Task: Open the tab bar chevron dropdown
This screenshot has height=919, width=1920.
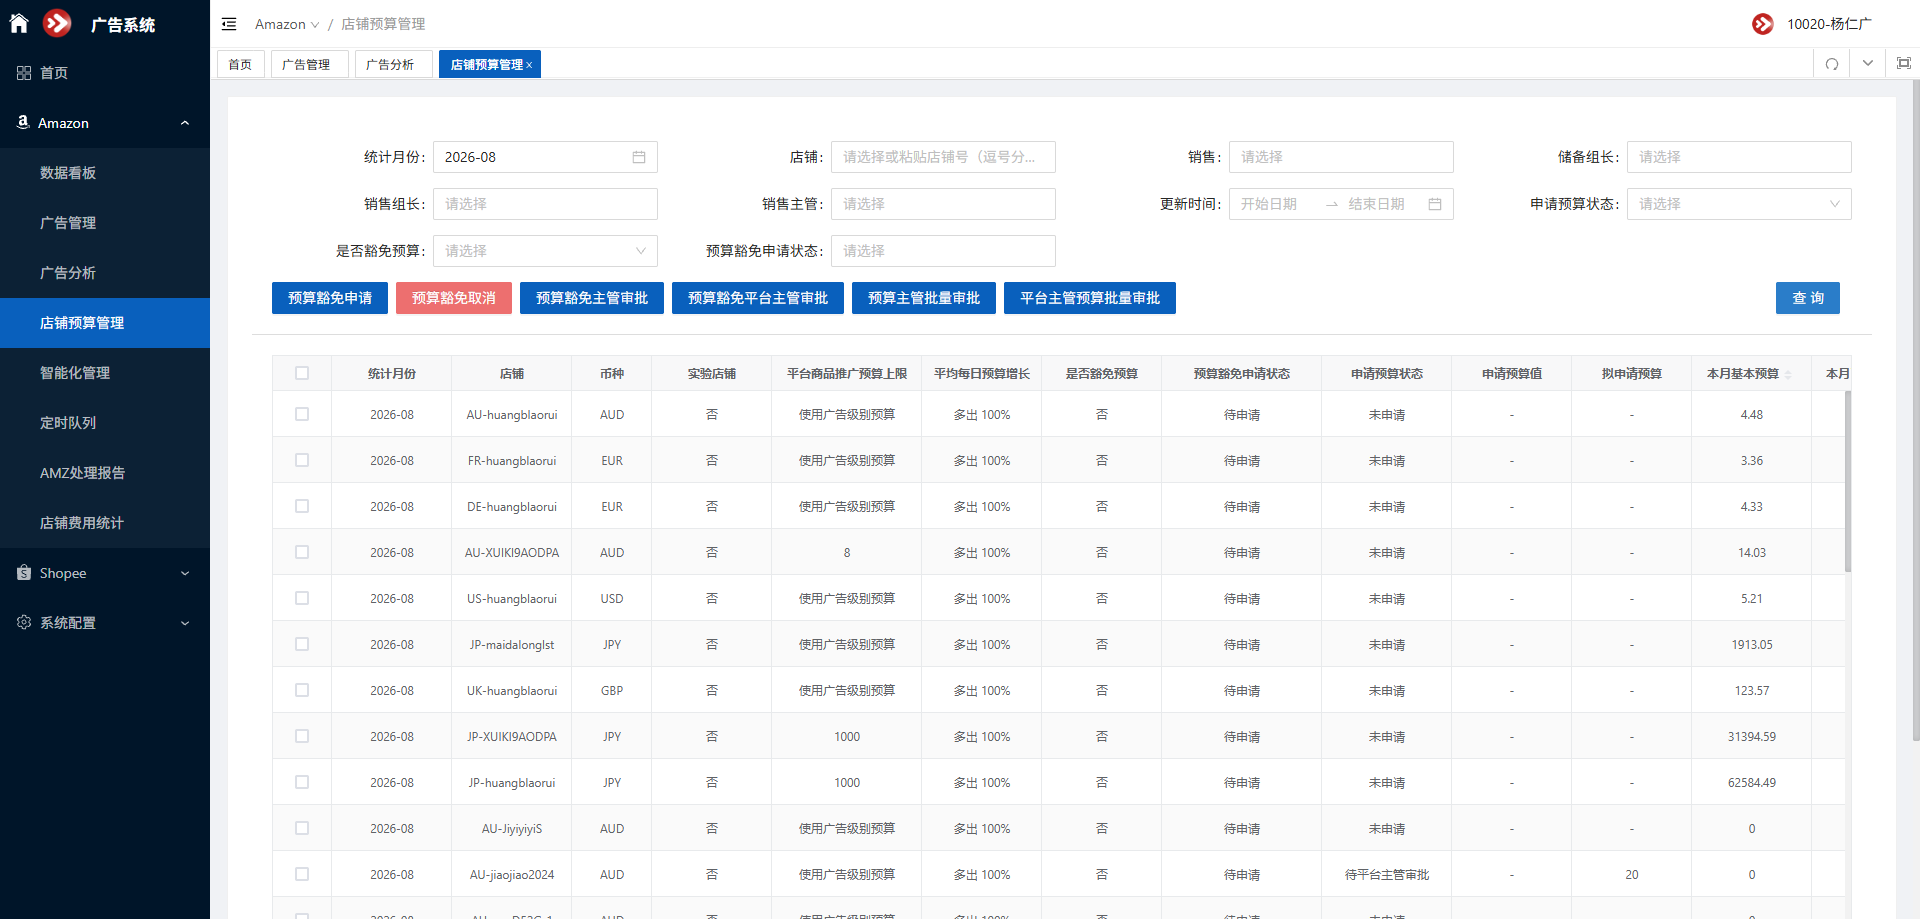Action: tap(1868, 63)
